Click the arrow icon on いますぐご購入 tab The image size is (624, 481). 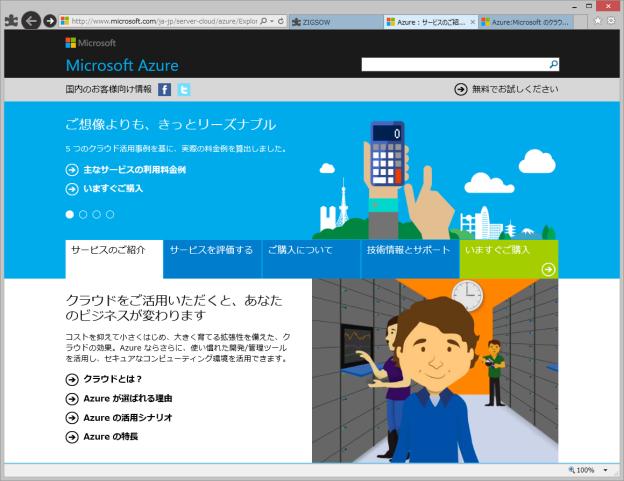pos(548,268)
